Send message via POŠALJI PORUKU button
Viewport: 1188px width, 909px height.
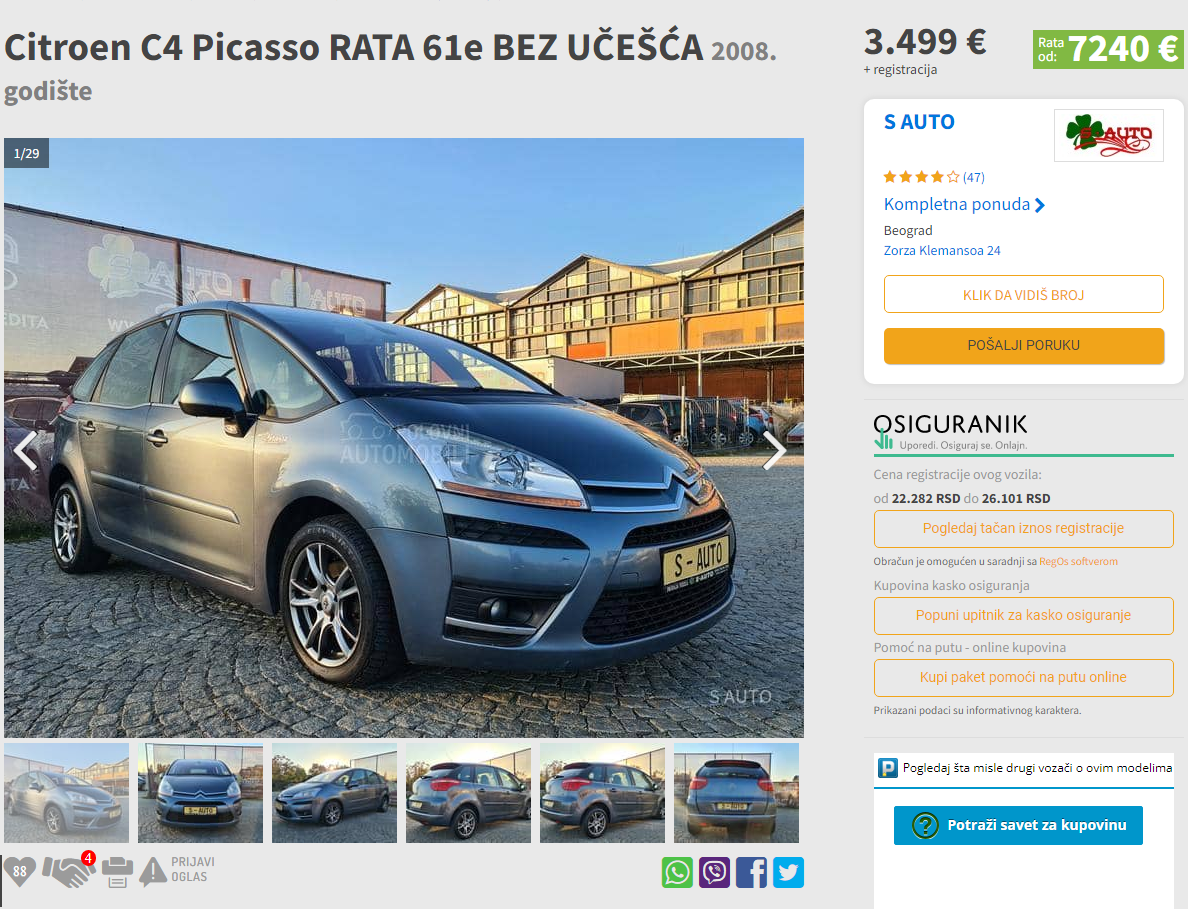point(1024,345)
